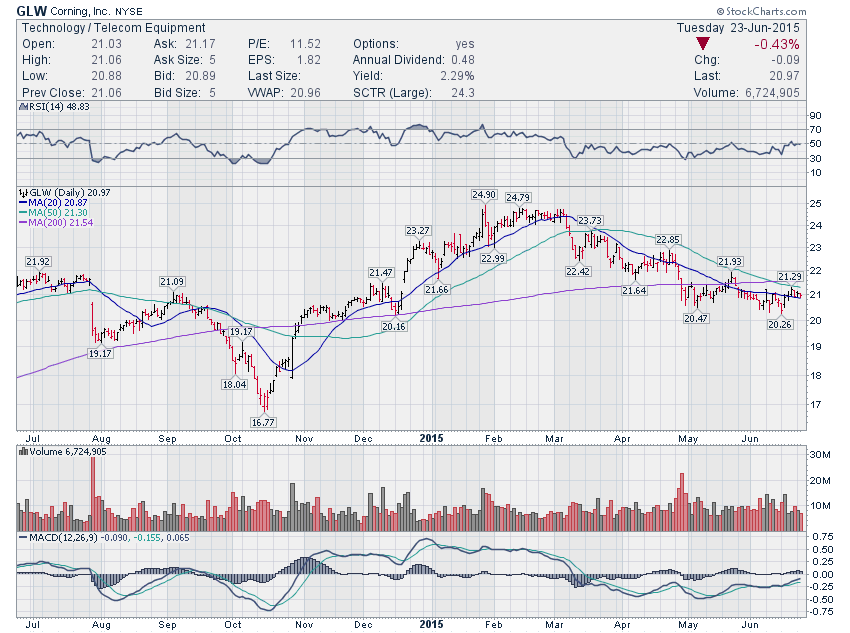Click the red down-arrow change indicator

coord(703,44)
